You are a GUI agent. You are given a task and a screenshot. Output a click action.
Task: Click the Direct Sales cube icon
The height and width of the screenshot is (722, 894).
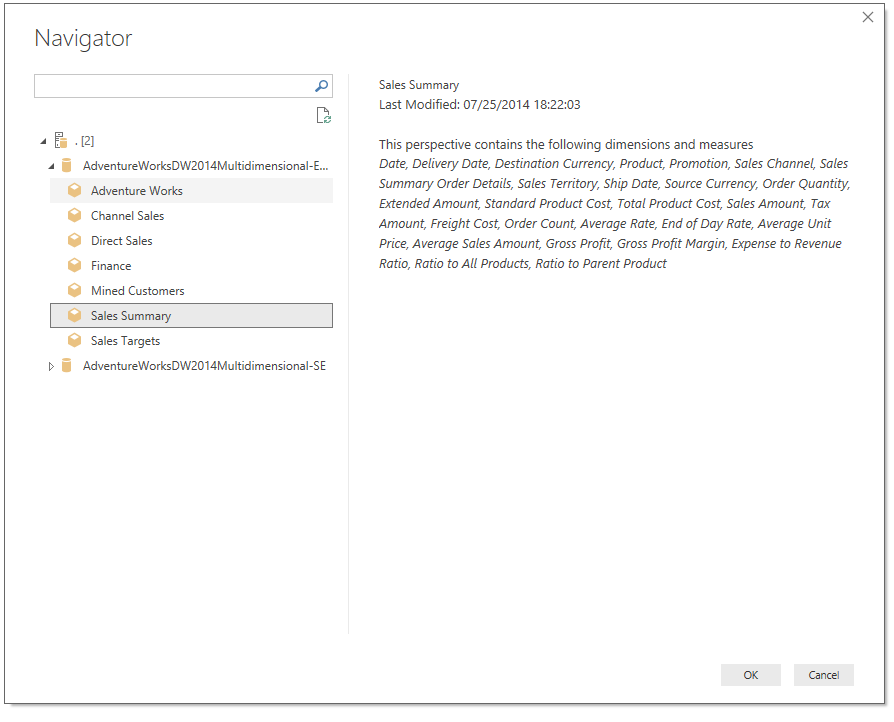(74, 240)
